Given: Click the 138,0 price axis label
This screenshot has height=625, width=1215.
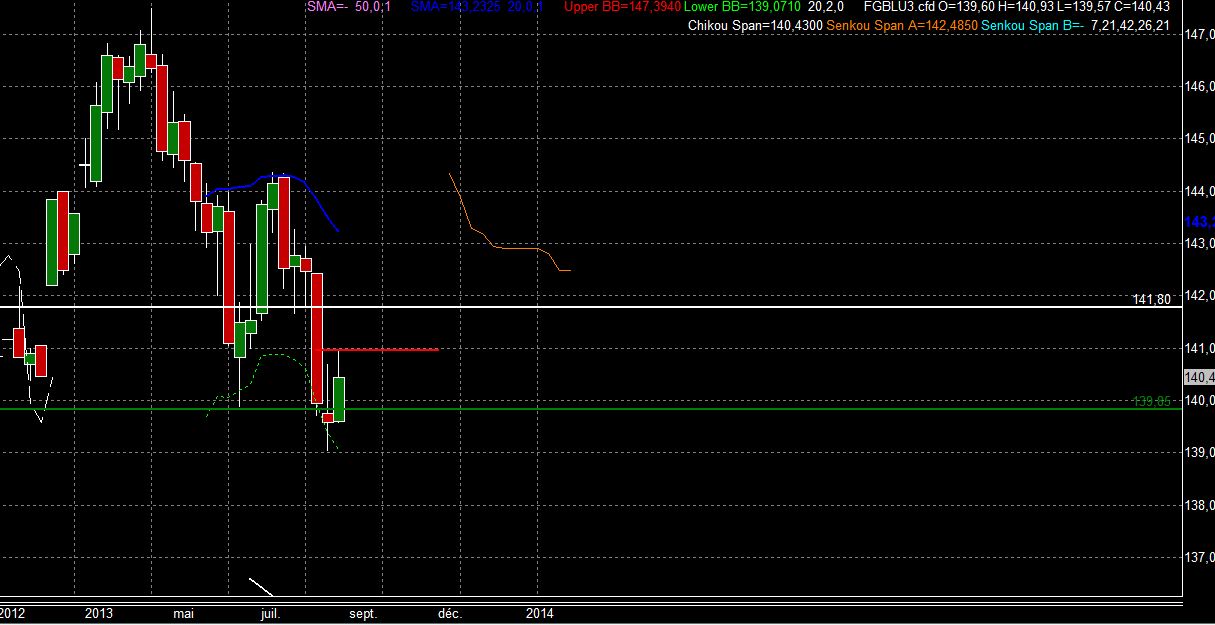Looking at the screenshot, I should coord(1198,505).
